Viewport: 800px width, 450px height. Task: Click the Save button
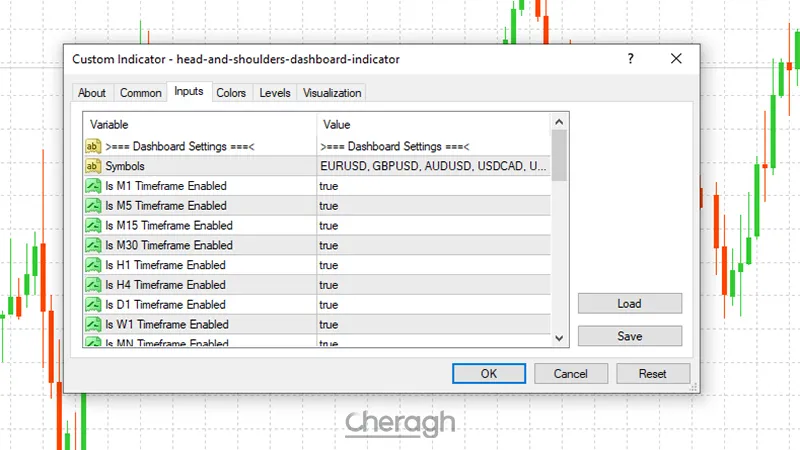[629, 337]
